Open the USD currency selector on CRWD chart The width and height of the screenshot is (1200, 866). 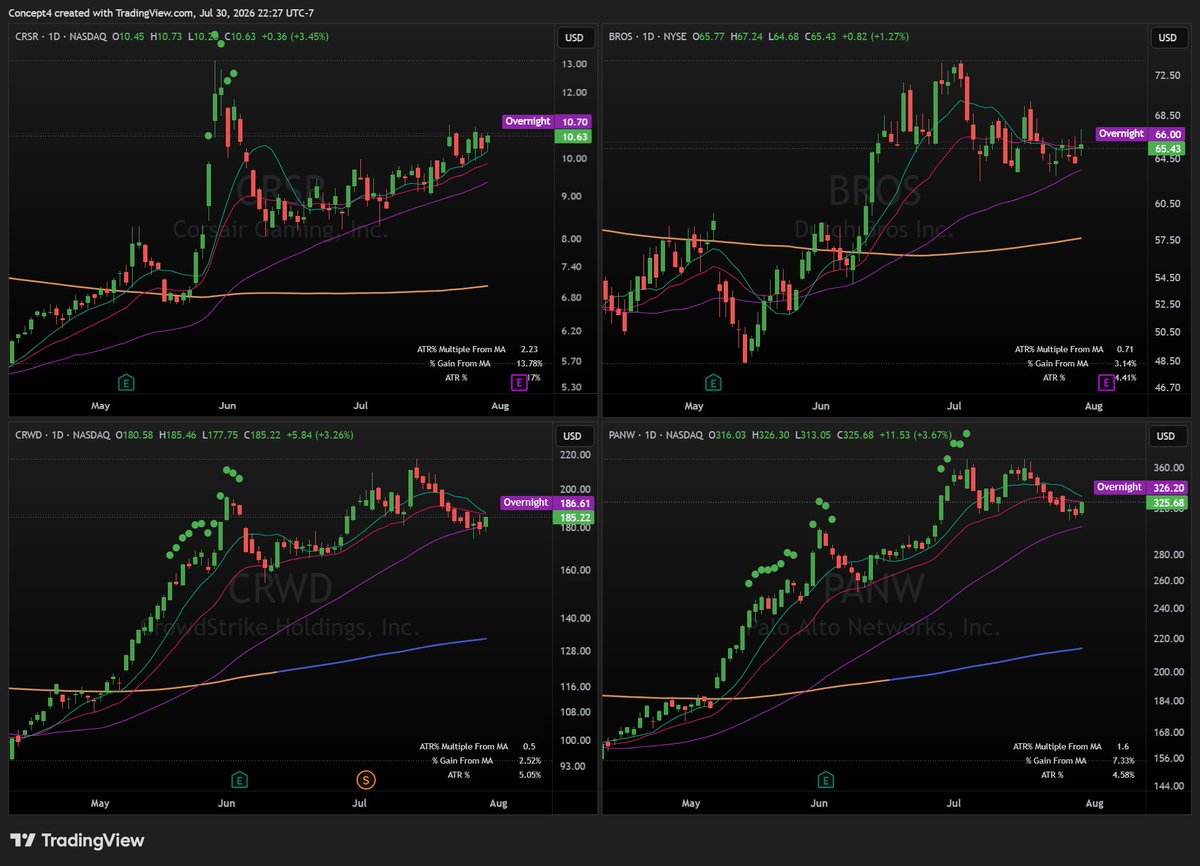click(573, 436)
